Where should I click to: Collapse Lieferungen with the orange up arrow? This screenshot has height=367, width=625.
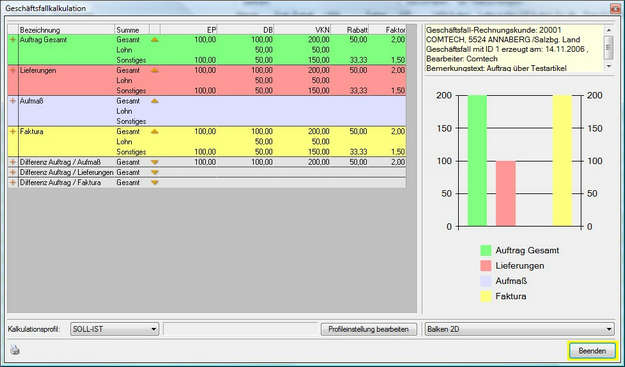155,71
